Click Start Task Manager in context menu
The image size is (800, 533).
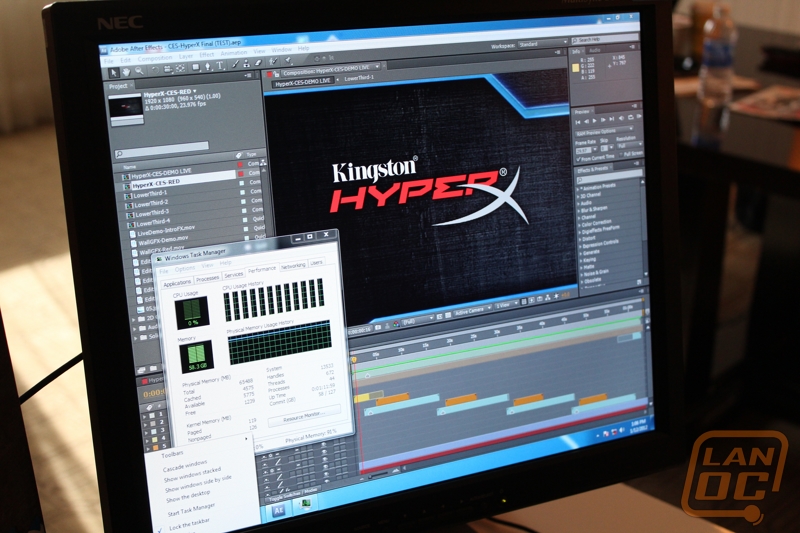tap(191, 510)
